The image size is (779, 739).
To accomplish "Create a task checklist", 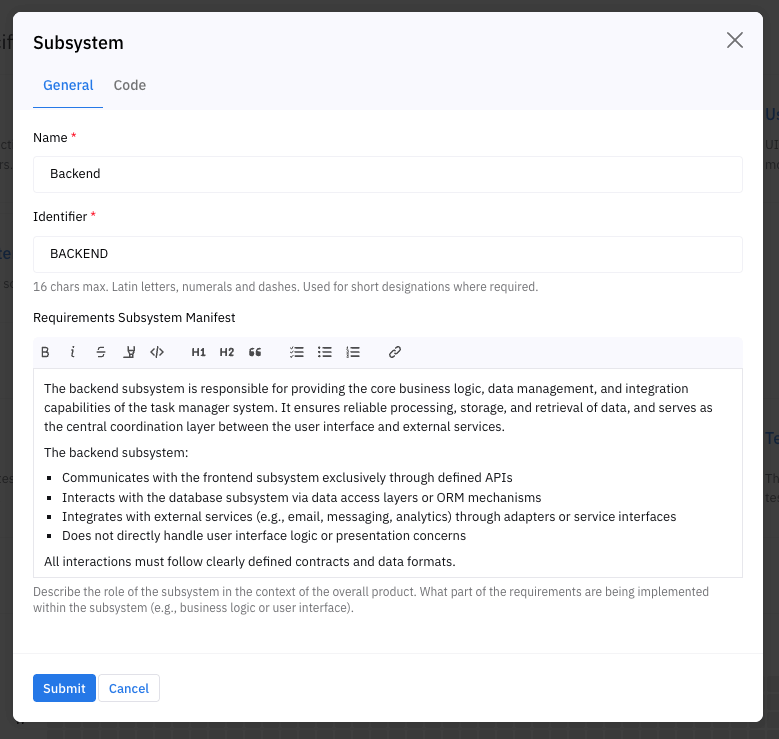I will click(296, 352).
